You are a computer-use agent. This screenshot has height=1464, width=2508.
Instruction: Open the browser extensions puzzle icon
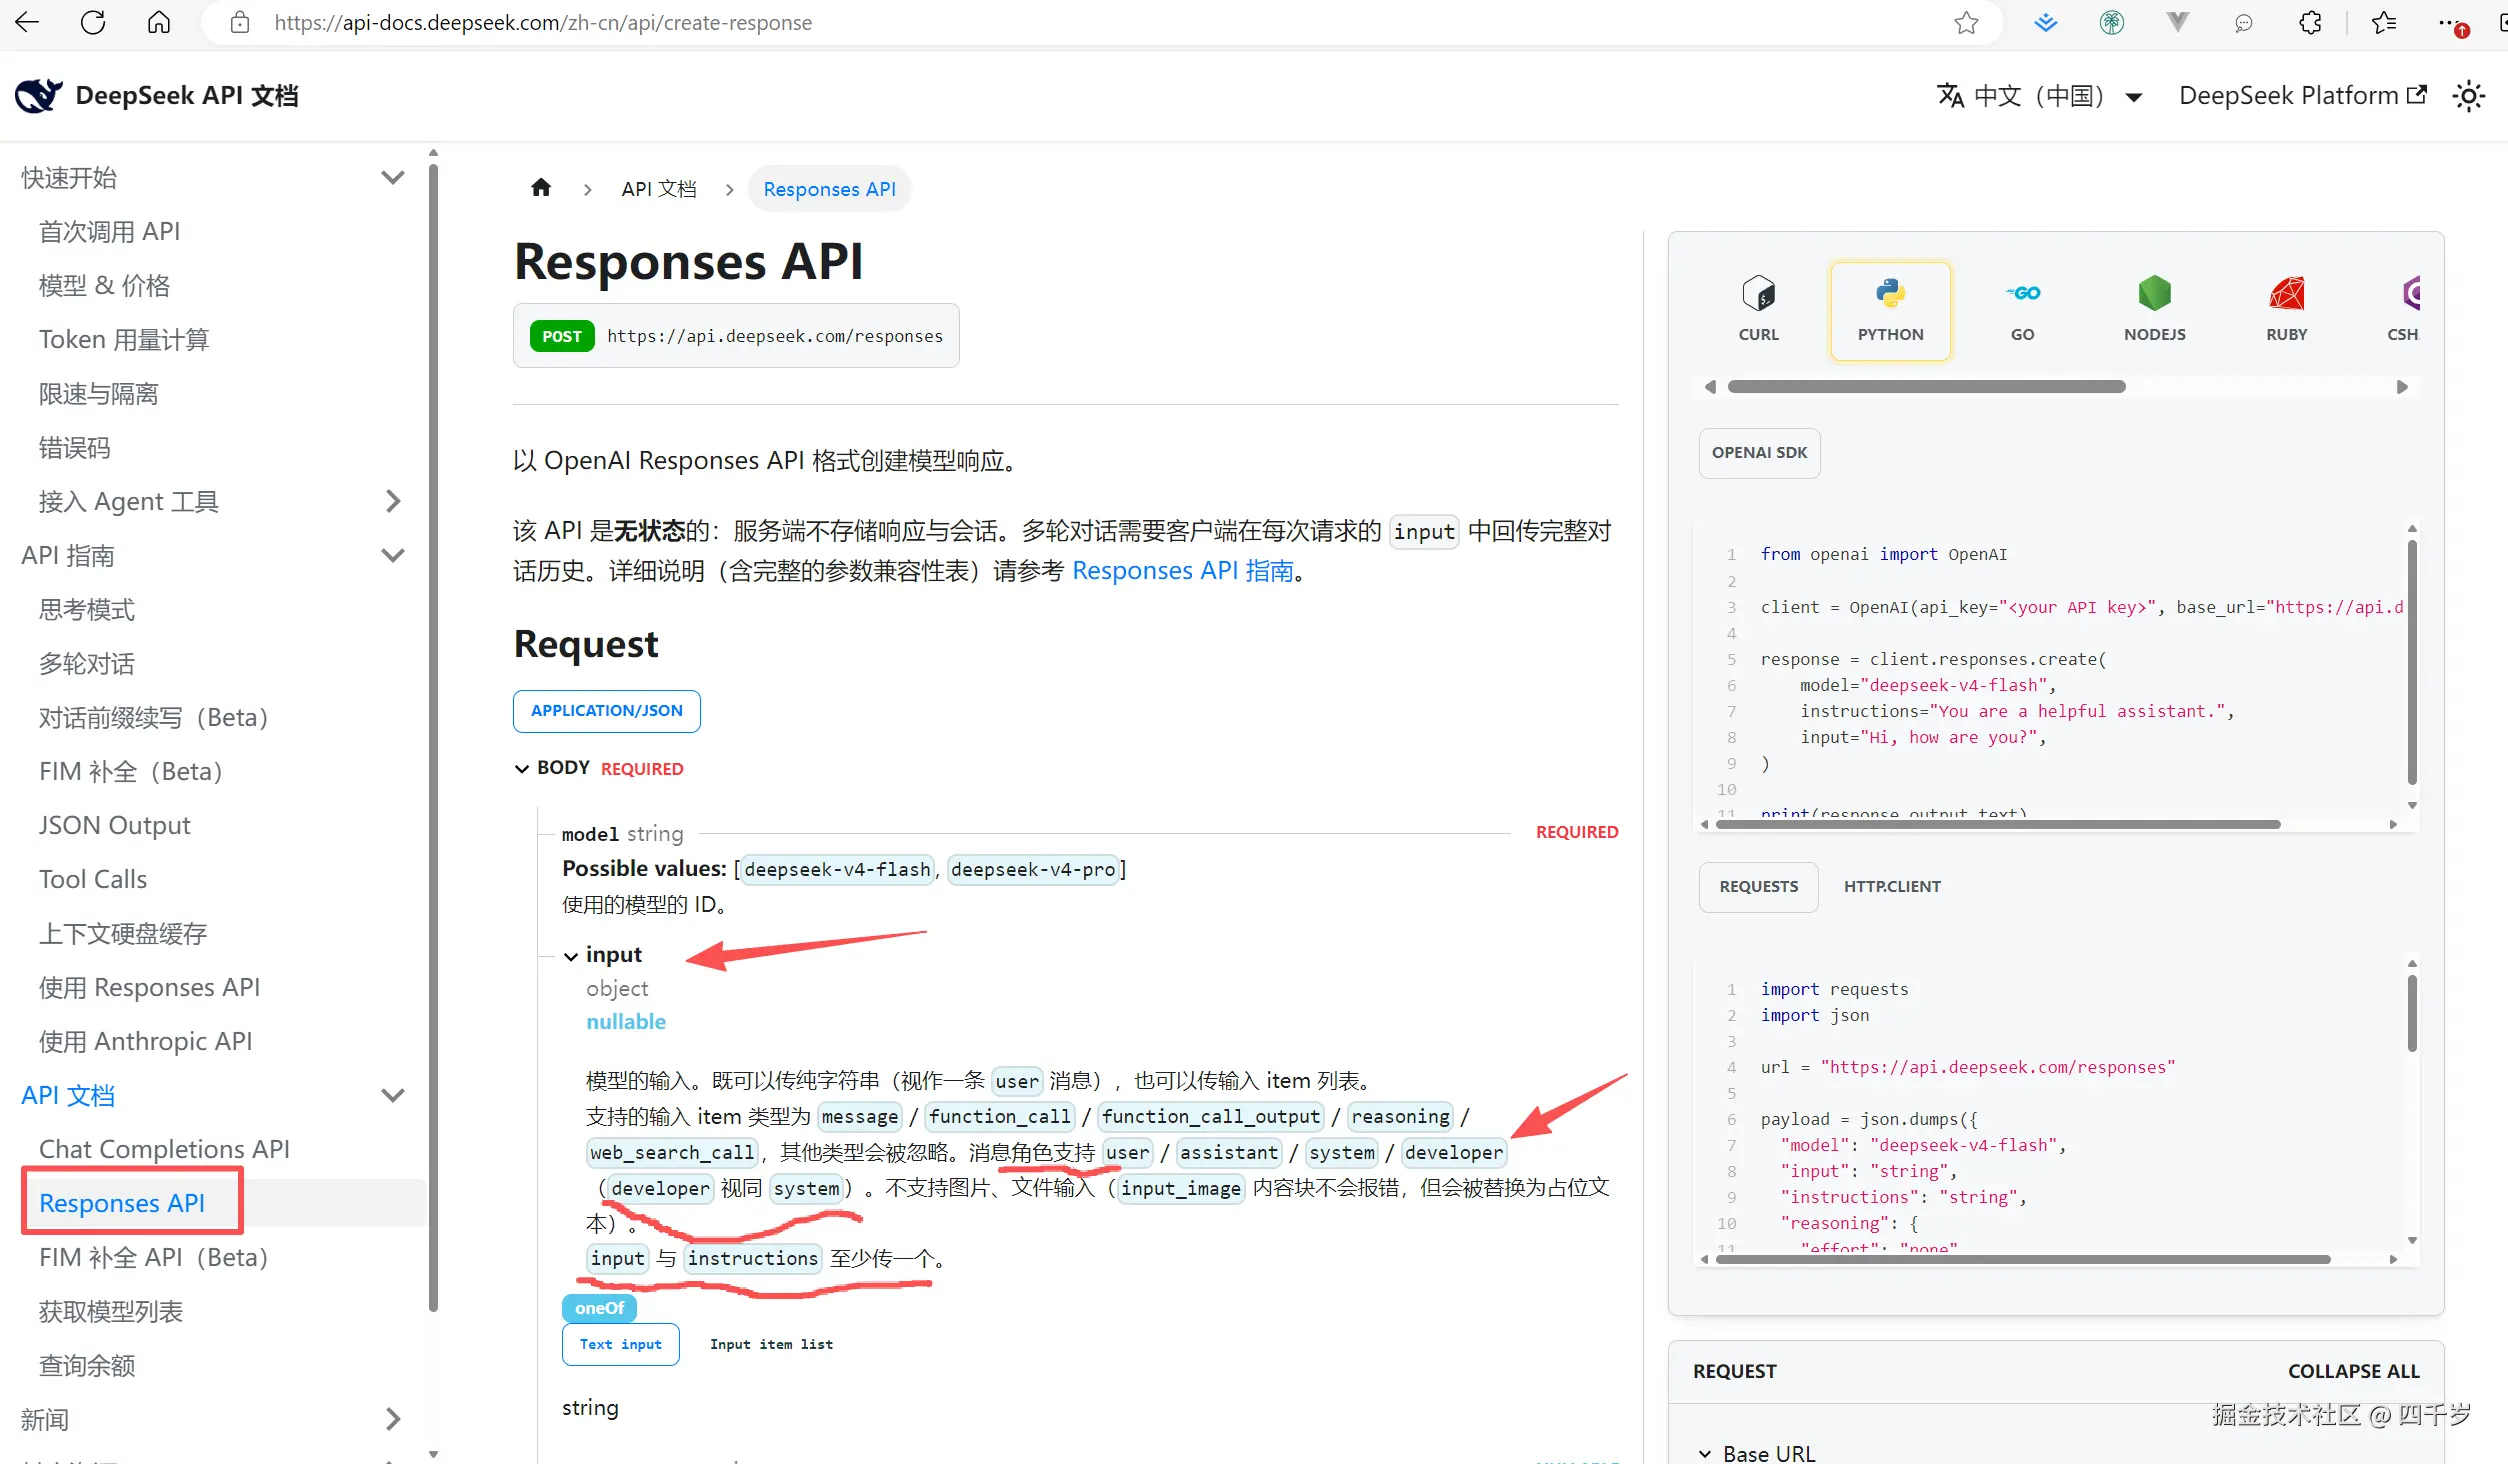click(x=2310, y=22)
